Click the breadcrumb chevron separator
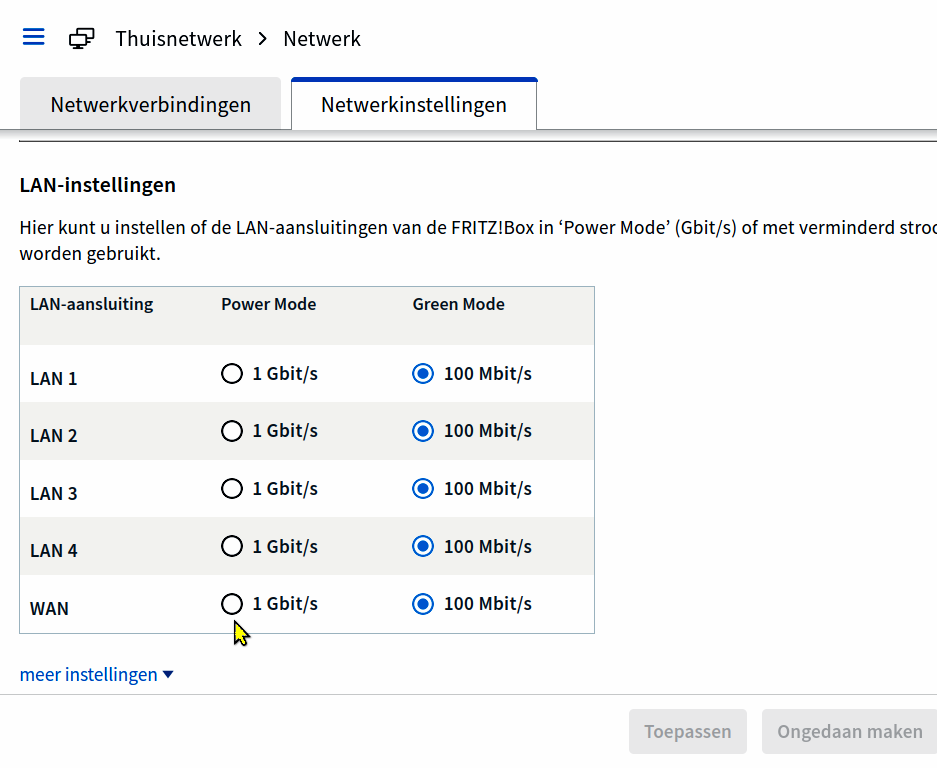This screenshot has width=937, height=768. (263, 39)
